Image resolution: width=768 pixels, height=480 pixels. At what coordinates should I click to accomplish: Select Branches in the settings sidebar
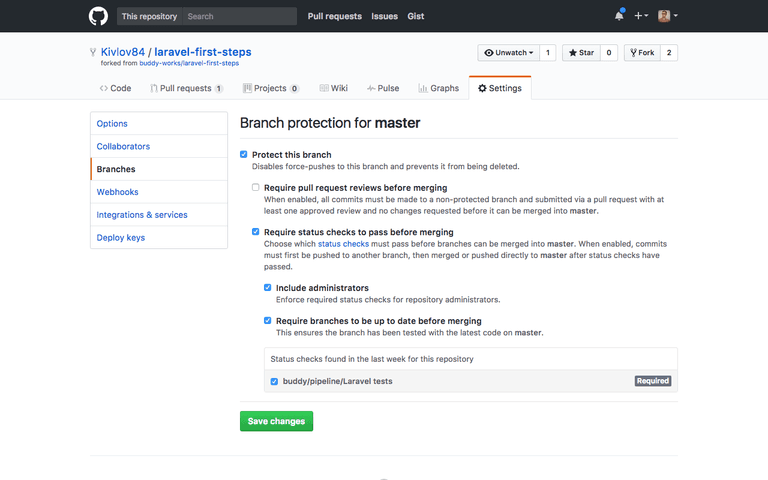click(x=159, y=169)
